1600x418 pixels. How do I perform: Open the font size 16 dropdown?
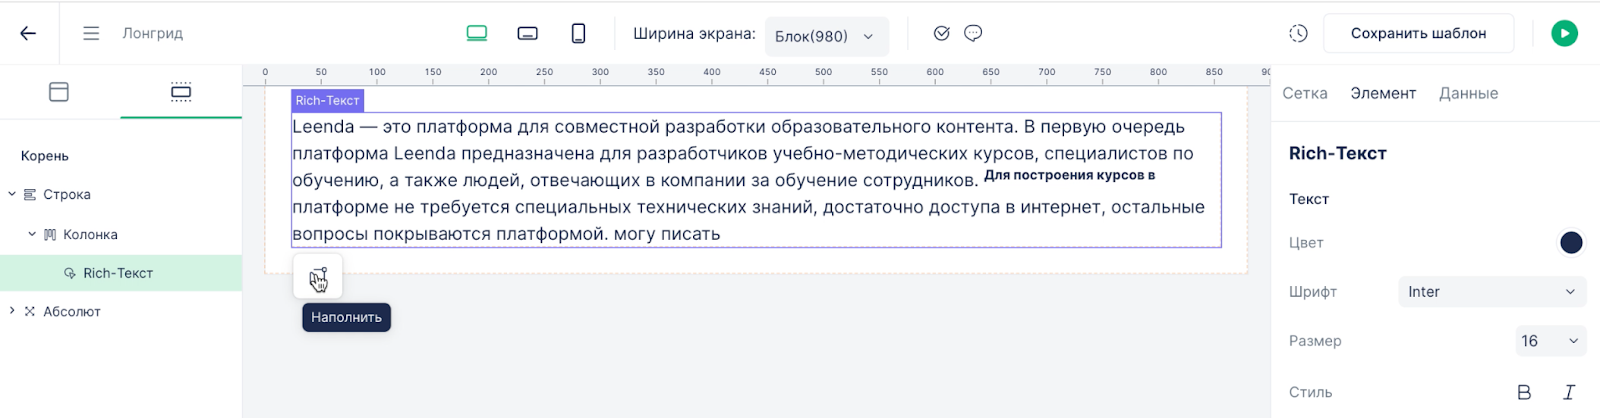click(x=1549, y=341)
